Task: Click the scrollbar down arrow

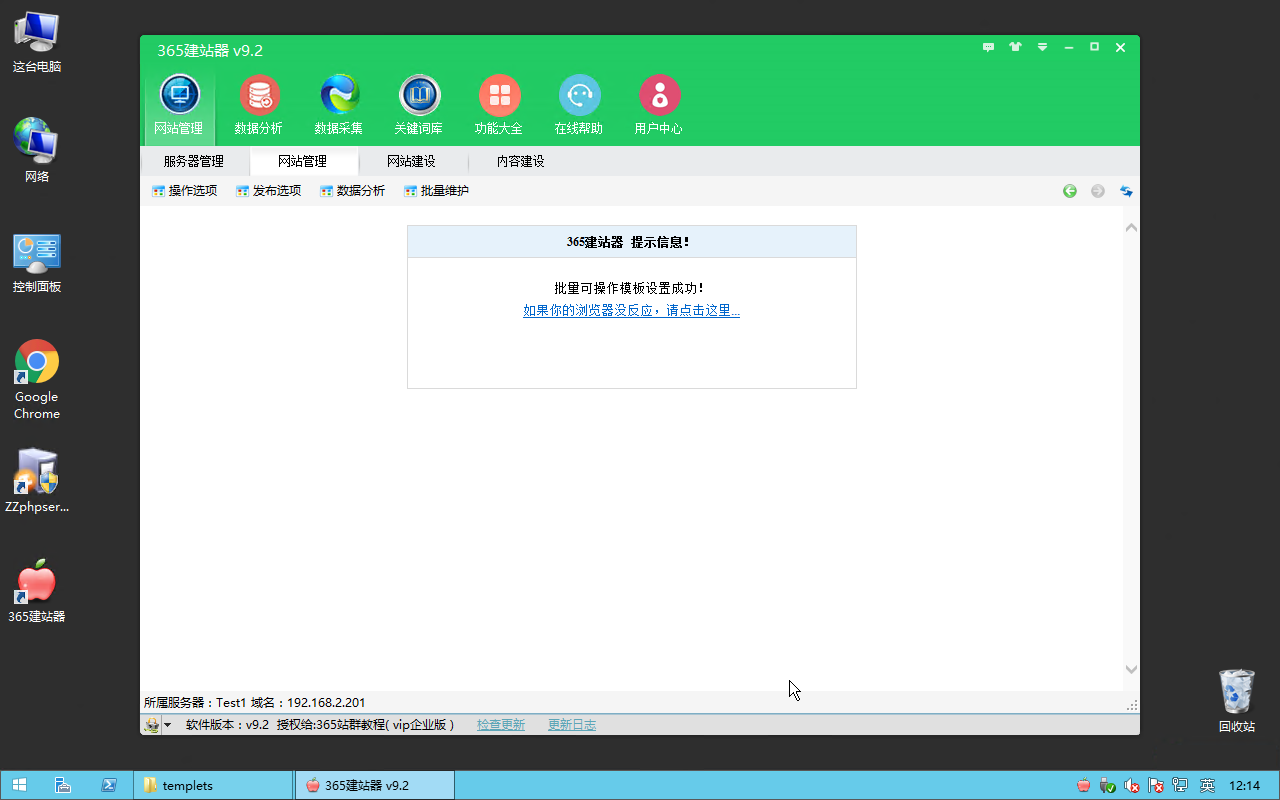Action: pos(1131,669)
